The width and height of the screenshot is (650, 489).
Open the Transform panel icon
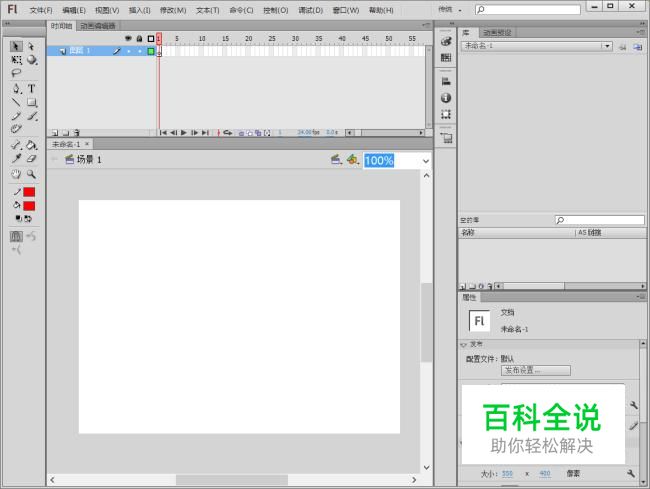point(446,114)
